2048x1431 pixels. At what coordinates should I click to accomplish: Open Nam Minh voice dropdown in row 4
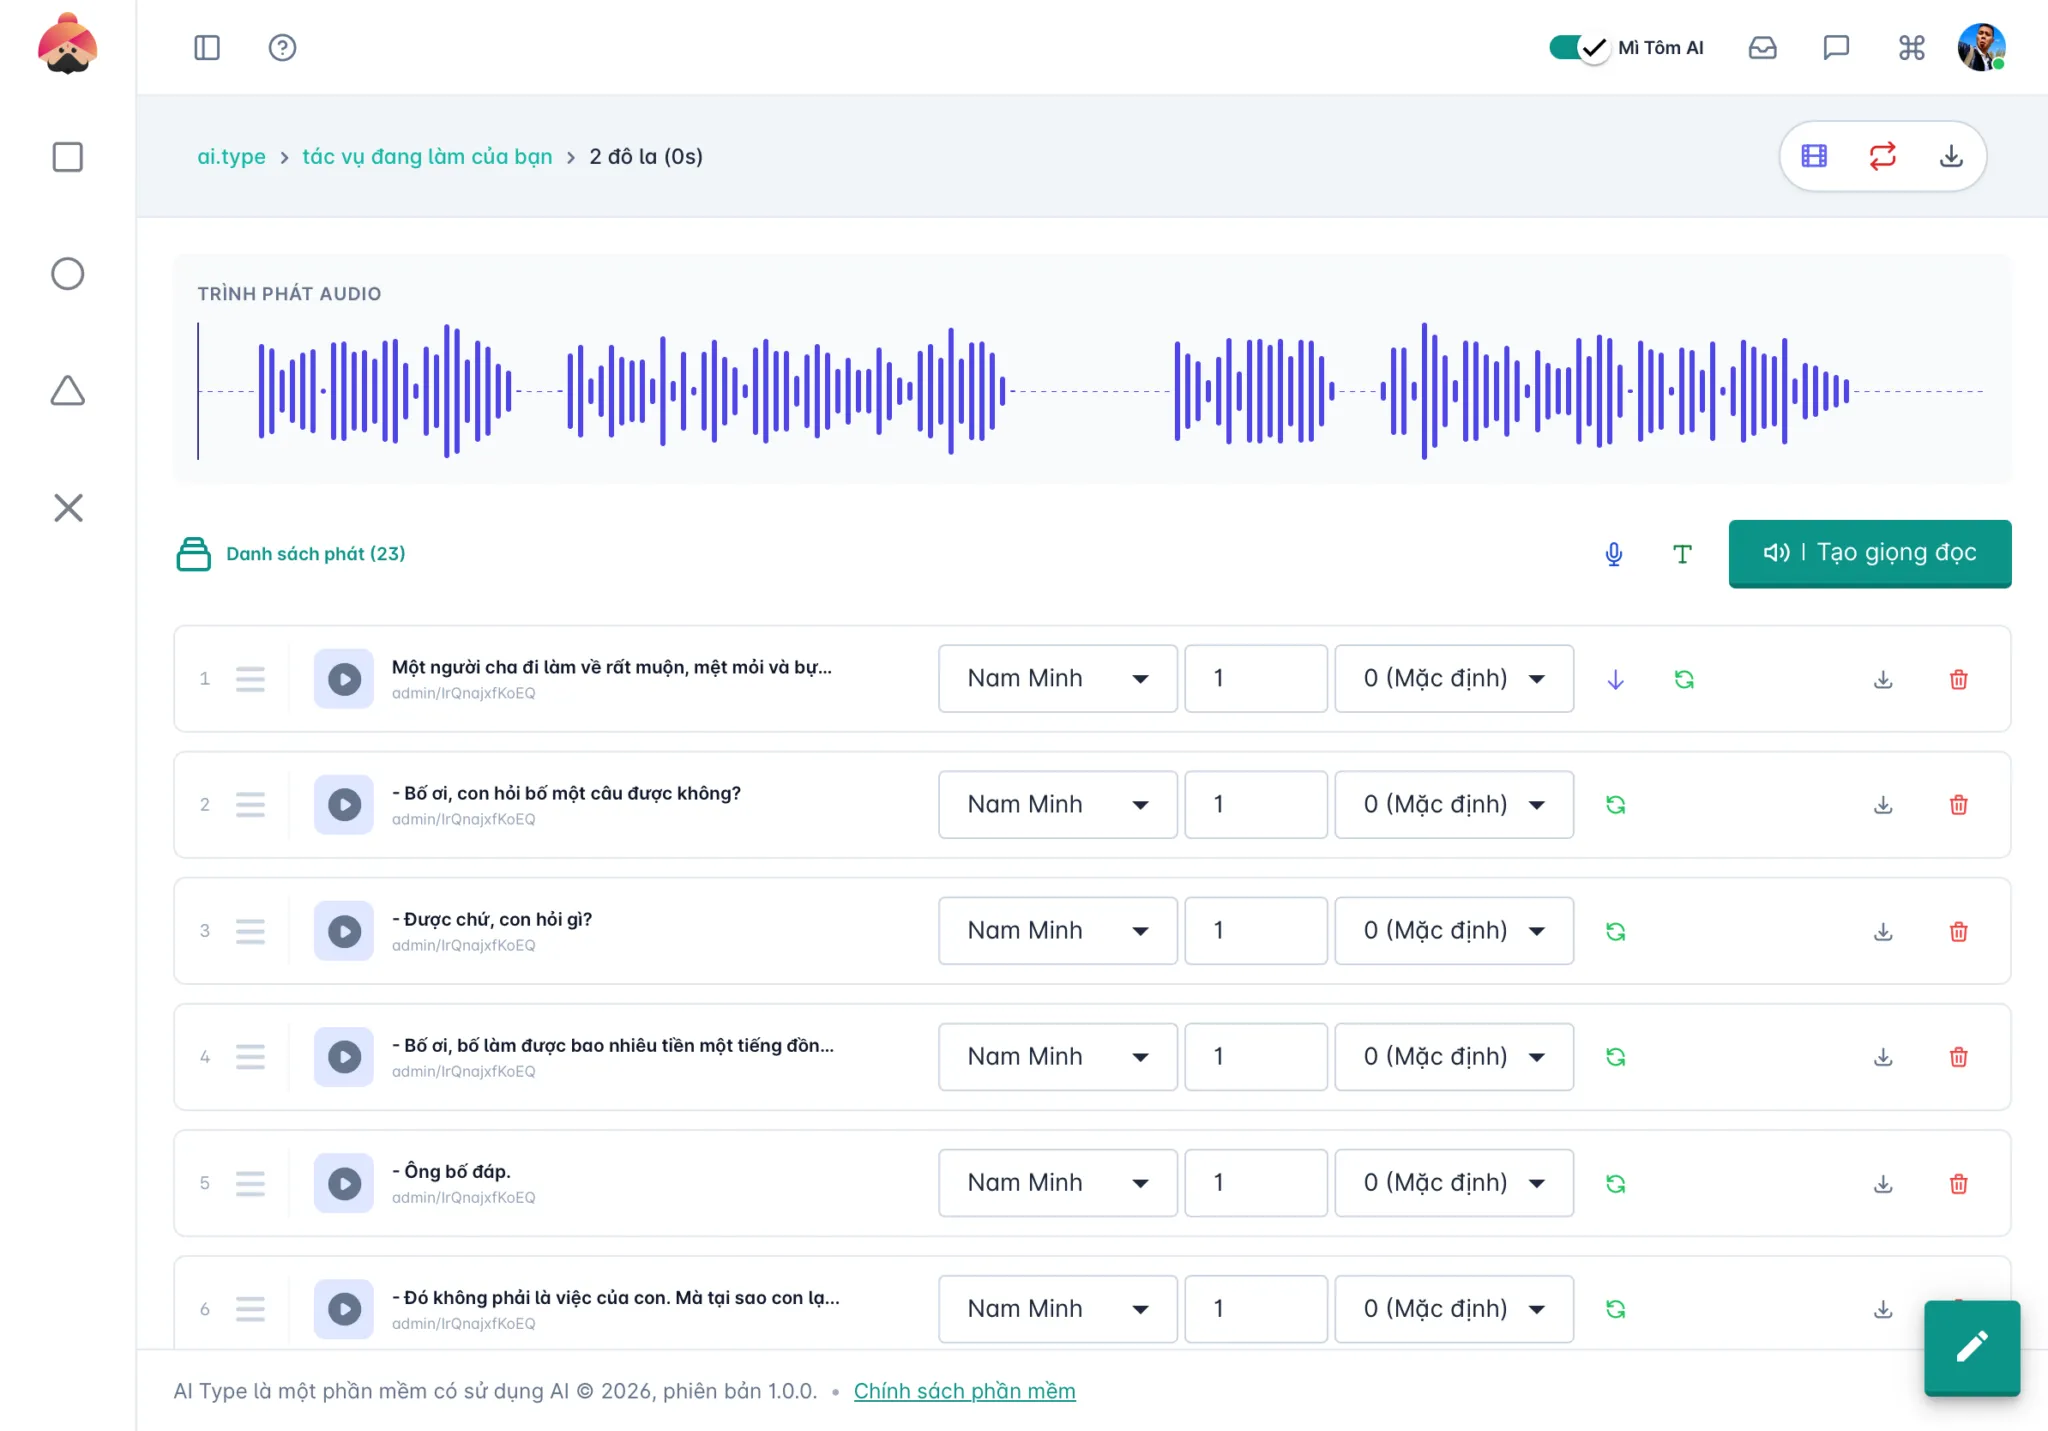[1057, 1056]
